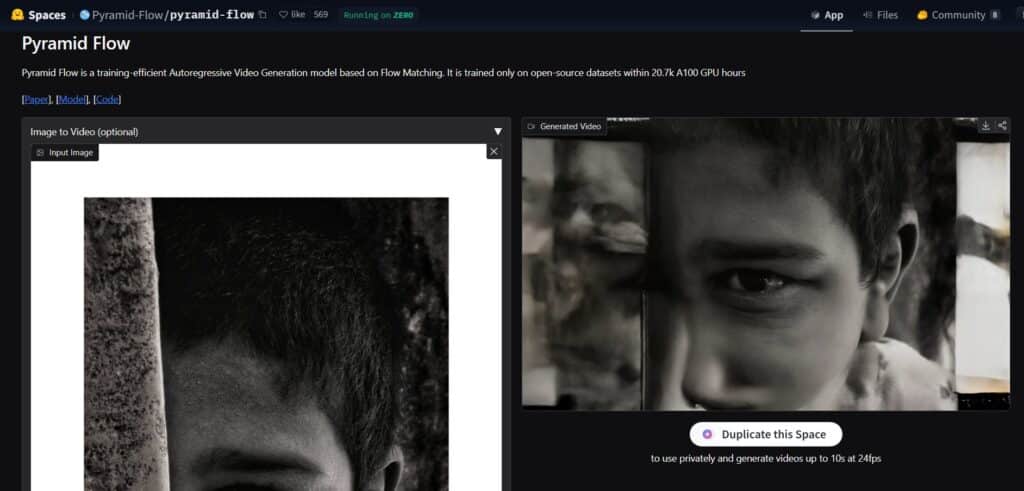Open the Community tab
The image size is (1024, 491).
(x=957, y=15)
